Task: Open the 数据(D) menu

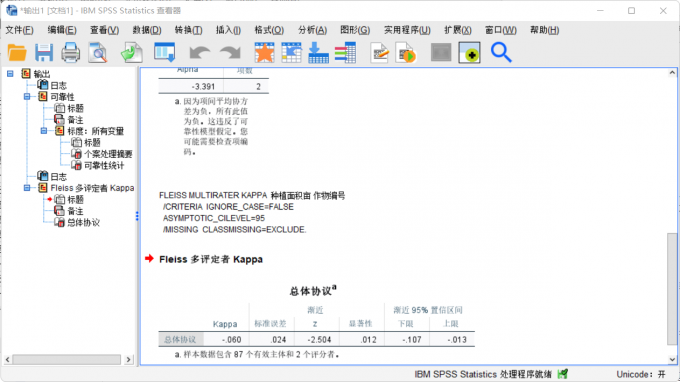Action: 147,30
